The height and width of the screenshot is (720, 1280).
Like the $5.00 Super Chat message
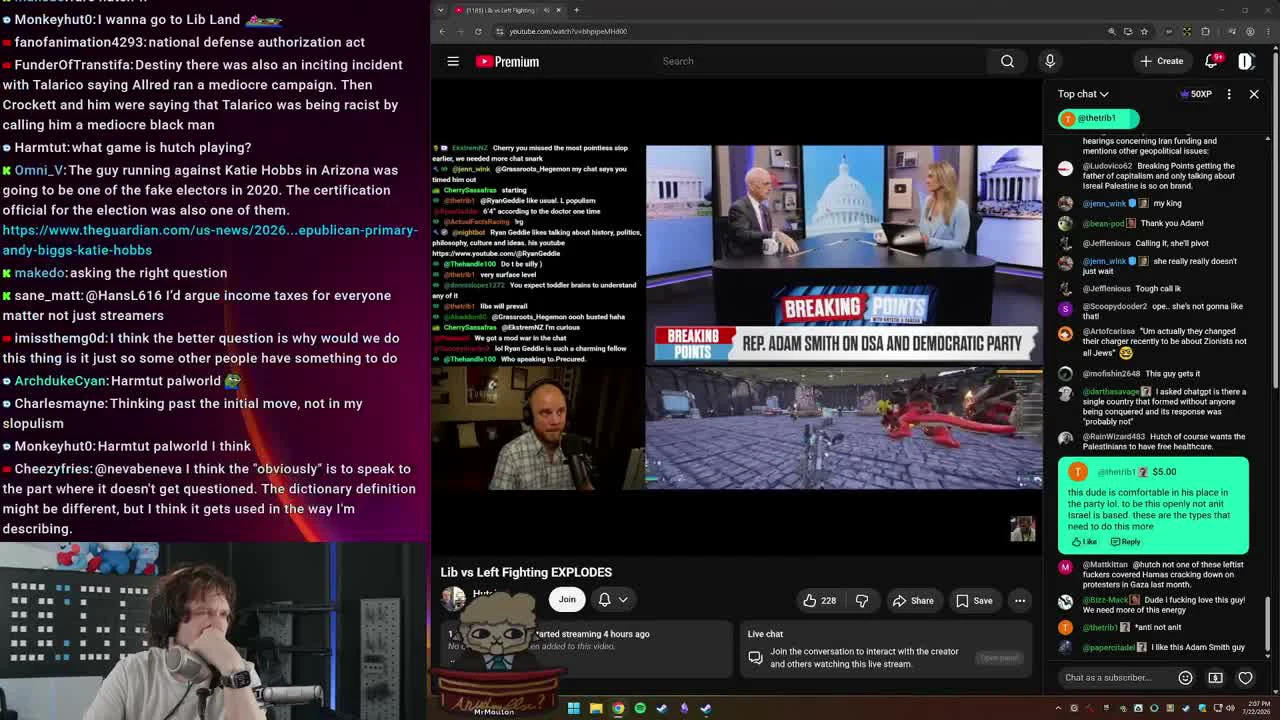click(1084, 542)
